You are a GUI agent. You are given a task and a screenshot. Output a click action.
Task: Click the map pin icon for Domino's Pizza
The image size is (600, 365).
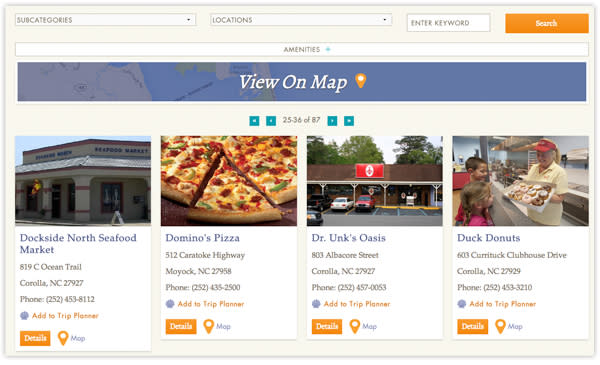209,326
